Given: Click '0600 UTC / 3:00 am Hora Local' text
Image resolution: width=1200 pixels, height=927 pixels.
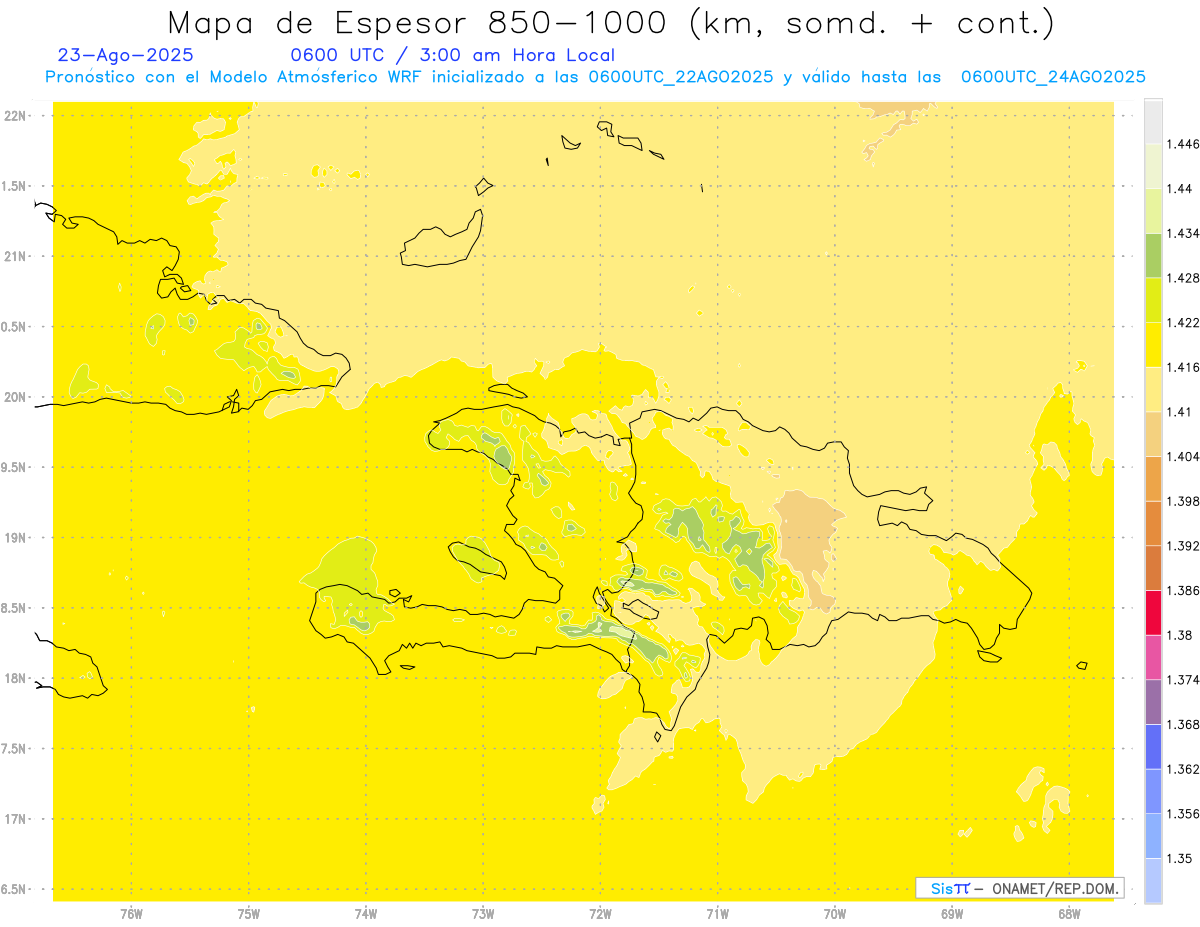Looking at the screenshot, I should click(x=452, y=56).
